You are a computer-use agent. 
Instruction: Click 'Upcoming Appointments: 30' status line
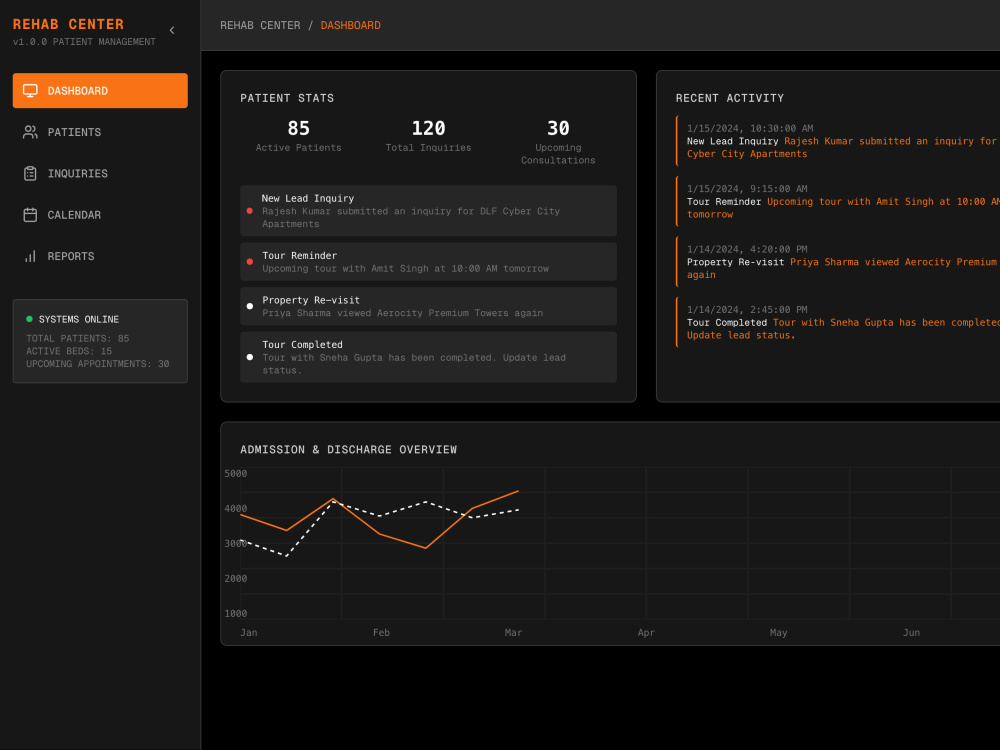[98, 364]
